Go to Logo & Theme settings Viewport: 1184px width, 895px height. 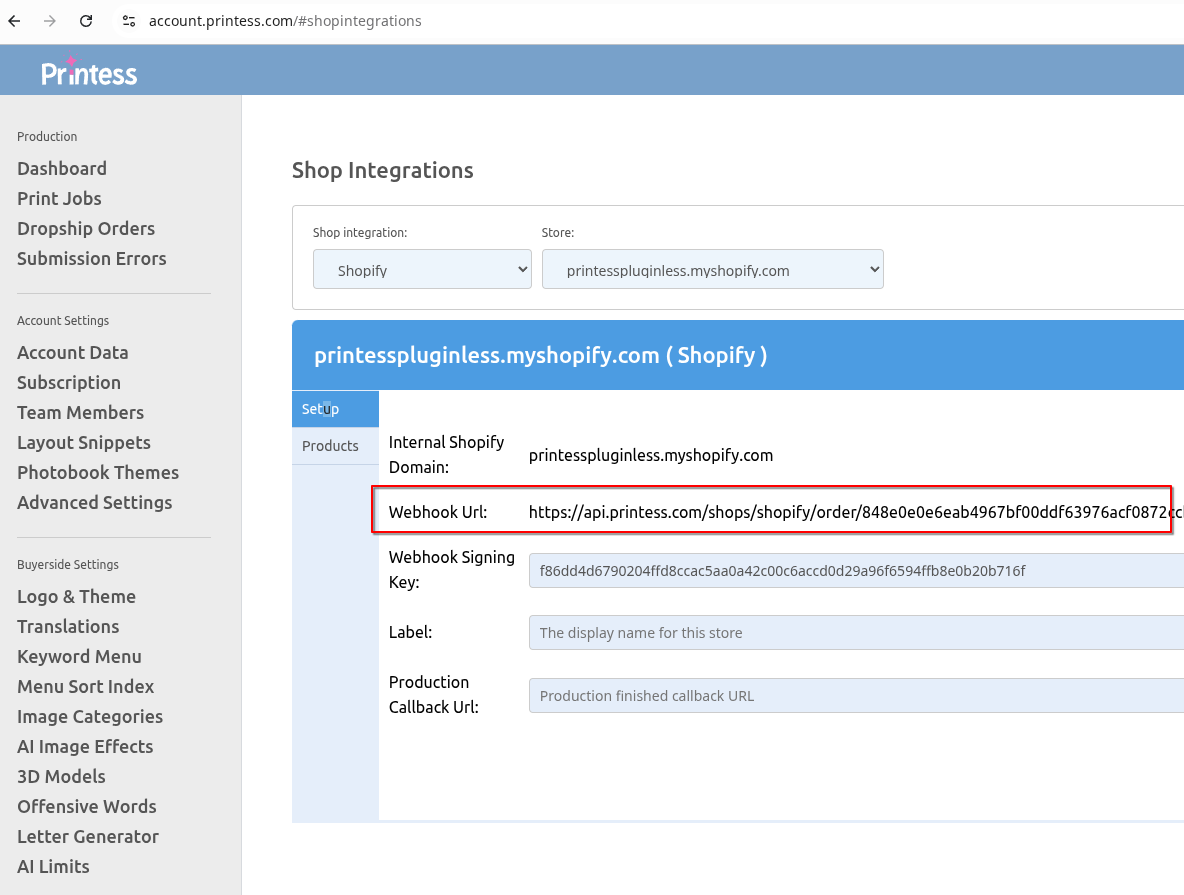pyautogui.click(x=76, y=596)
